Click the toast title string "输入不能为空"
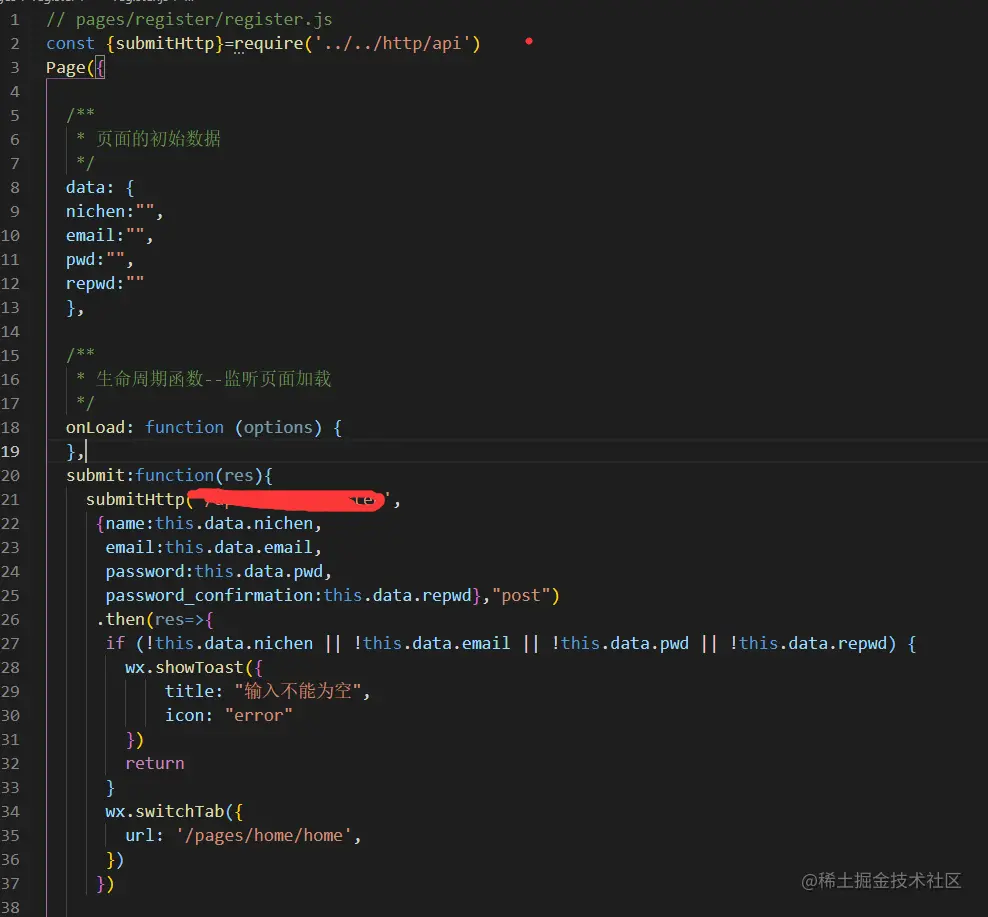This screenshot has width=988, height=917. (297, 691)
